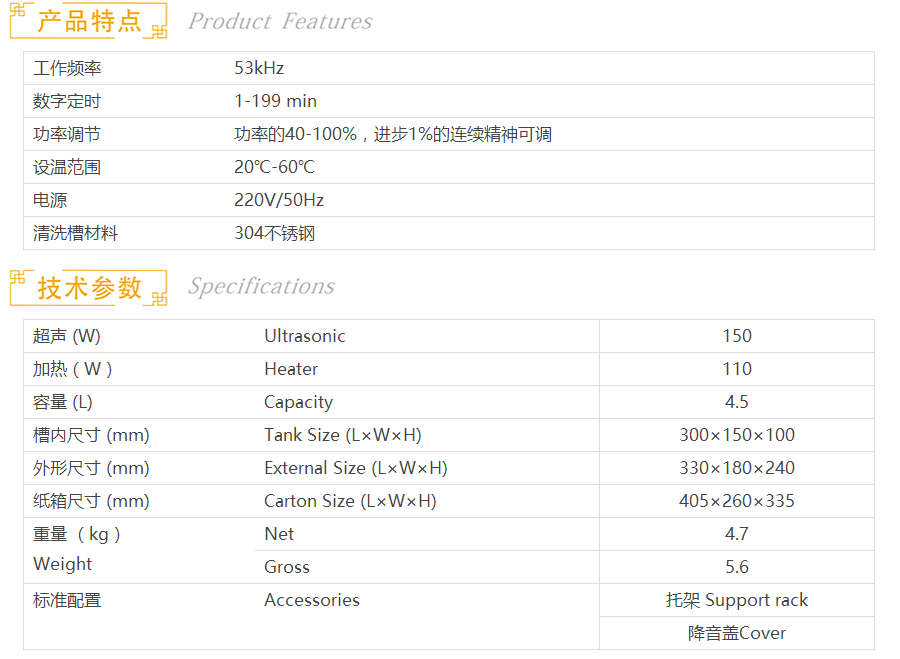Select the Ultrasonic power value 150
Viewport: 900px width, 659px height.
(x=737, y=336)
